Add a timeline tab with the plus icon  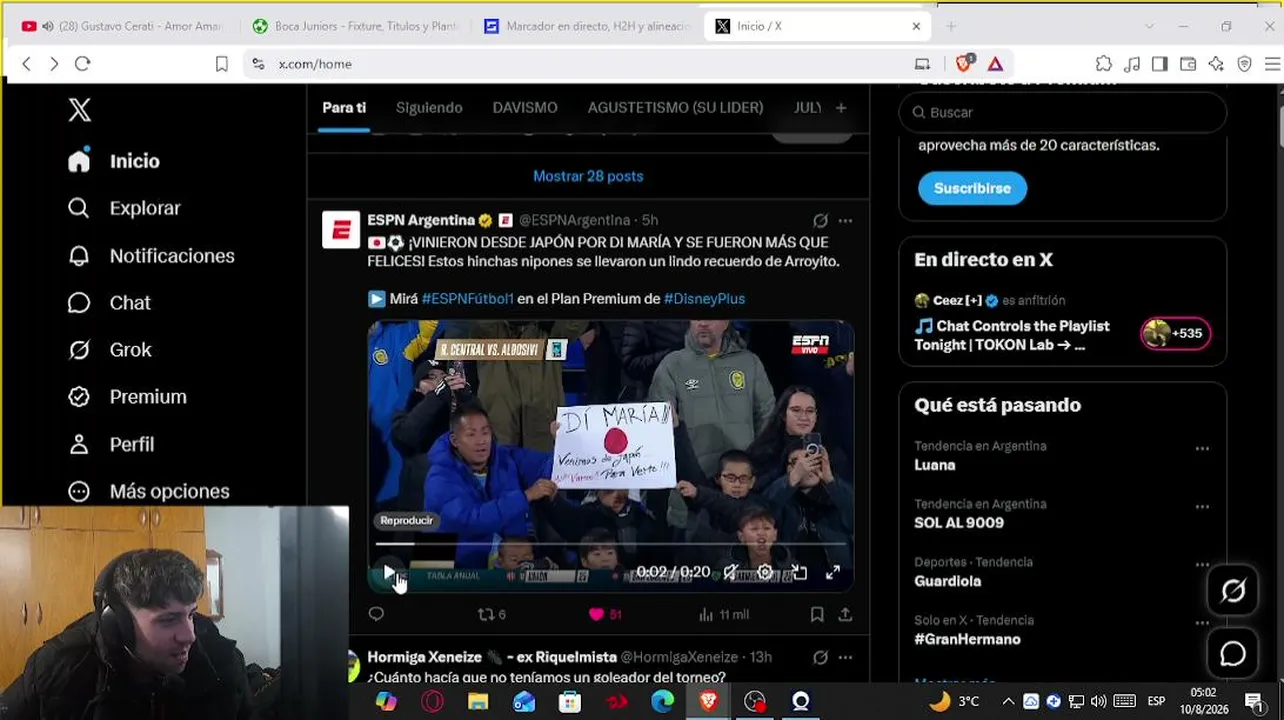(x=841, y=107)
